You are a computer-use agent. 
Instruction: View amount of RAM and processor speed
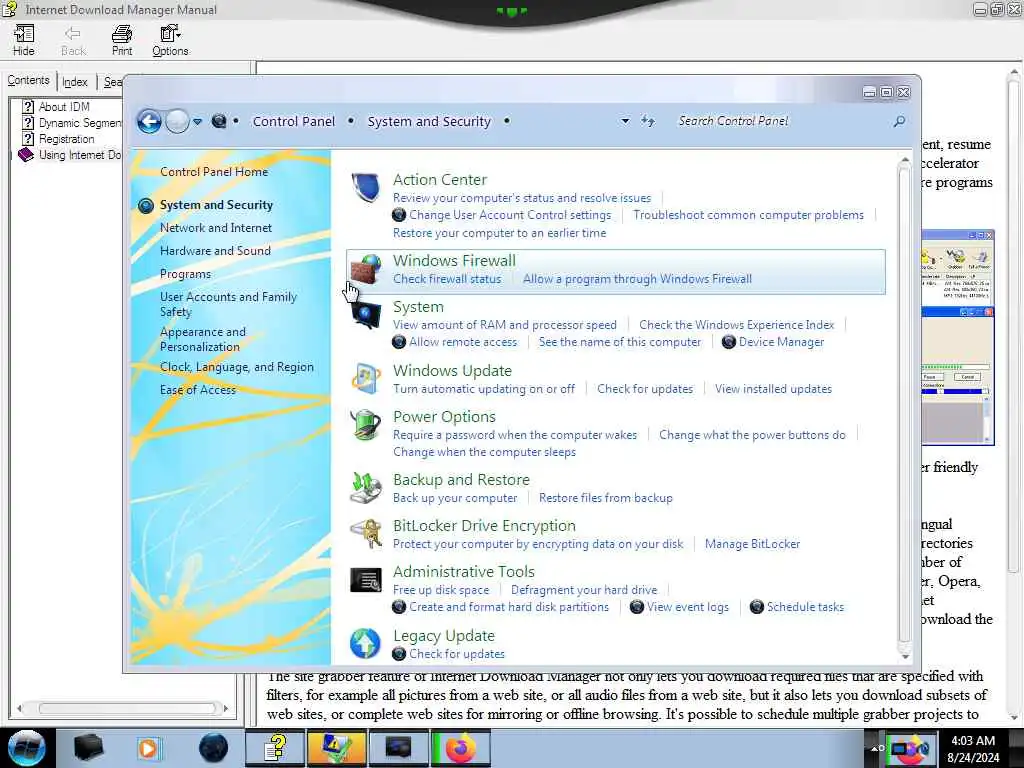pos(504,325)
